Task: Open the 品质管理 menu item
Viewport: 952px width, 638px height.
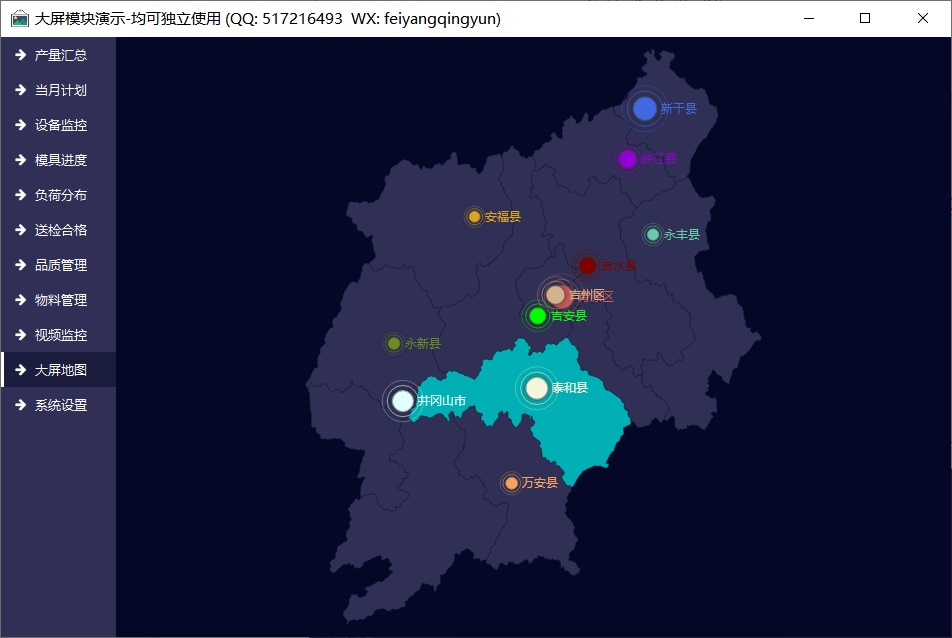Action: pos(59,265)
